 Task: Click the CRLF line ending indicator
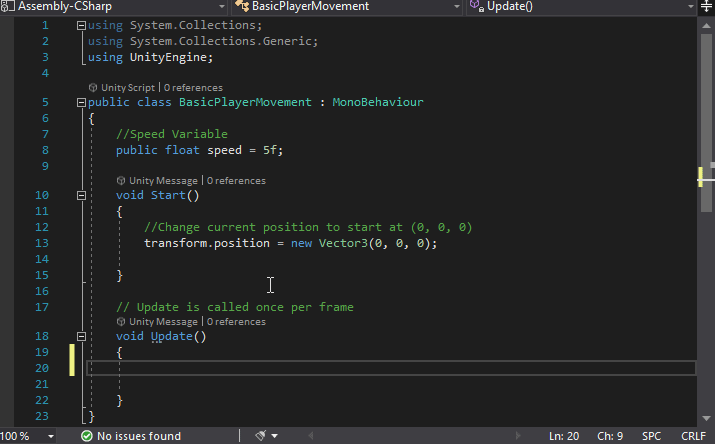[x=694, y=436]
